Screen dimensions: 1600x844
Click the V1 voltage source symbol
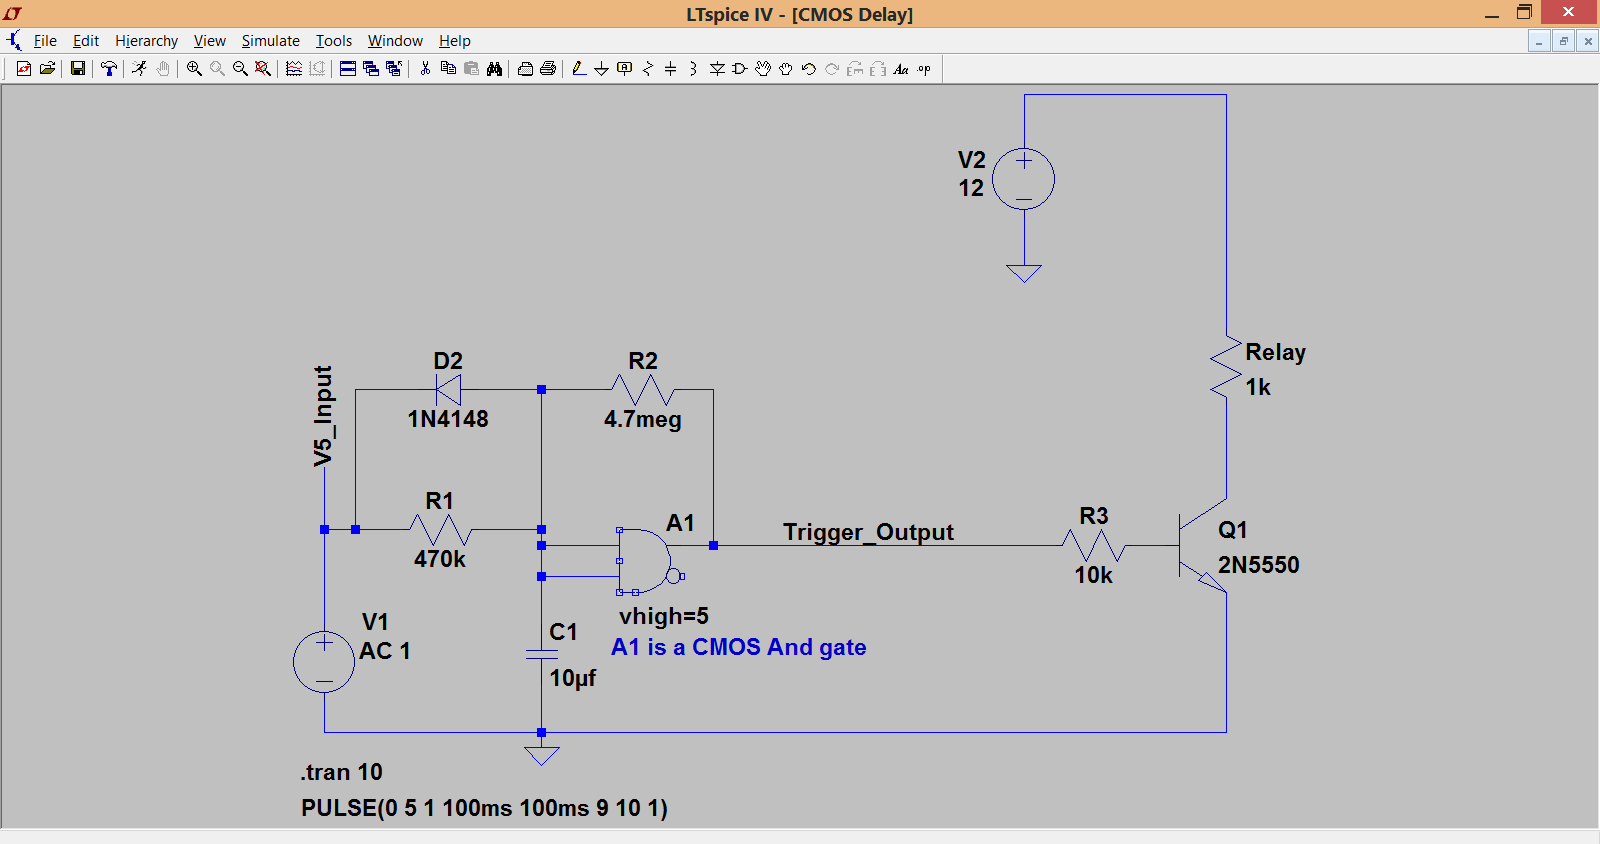[324, 661]
